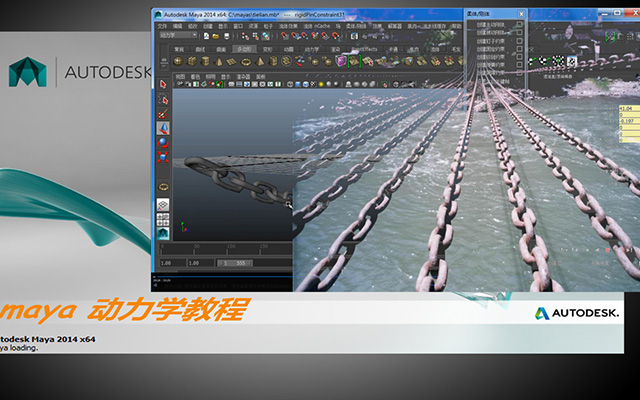Click the New Scene icon
The image size is (640, 400).
tap(207, 36)
